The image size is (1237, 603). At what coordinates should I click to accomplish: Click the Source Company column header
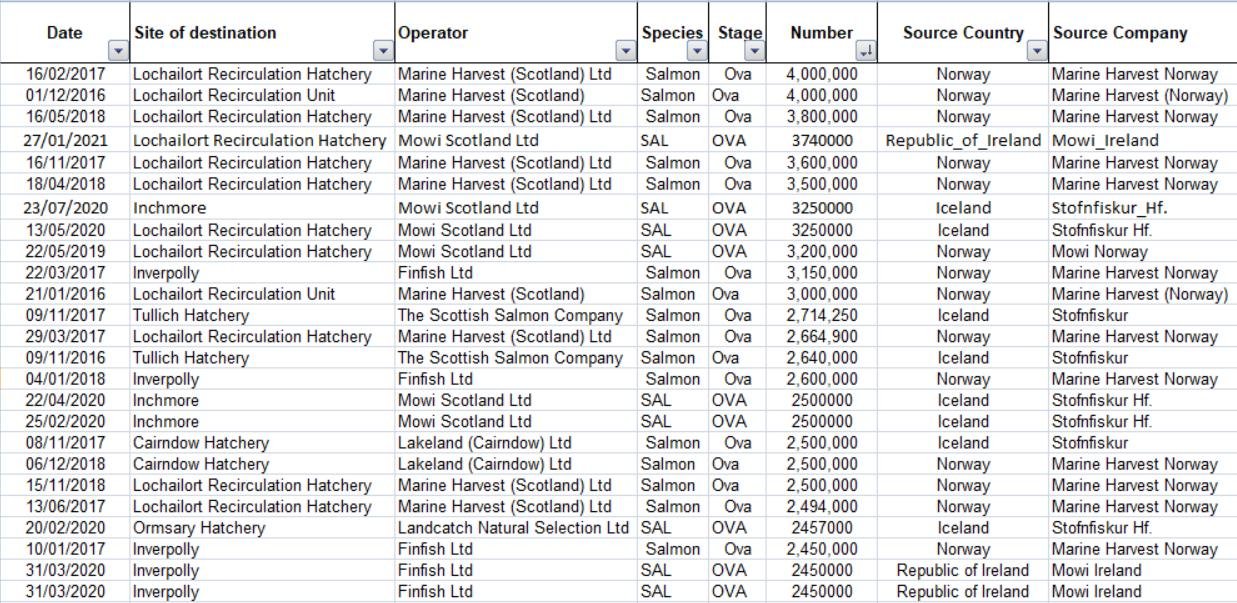[1120, 33]
